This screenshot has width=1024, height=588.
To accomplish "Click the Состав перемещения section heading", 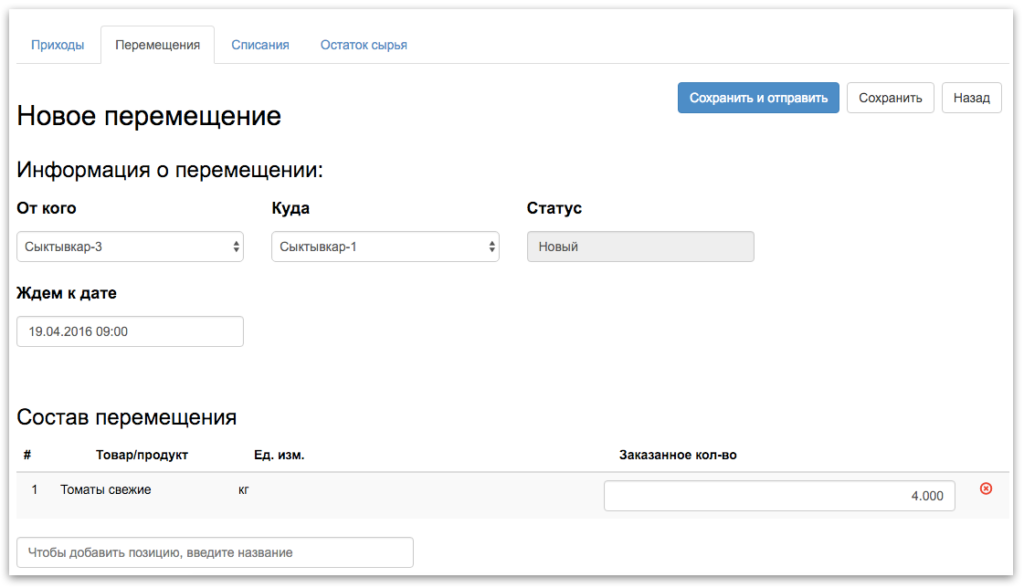I will coord(127,417).
